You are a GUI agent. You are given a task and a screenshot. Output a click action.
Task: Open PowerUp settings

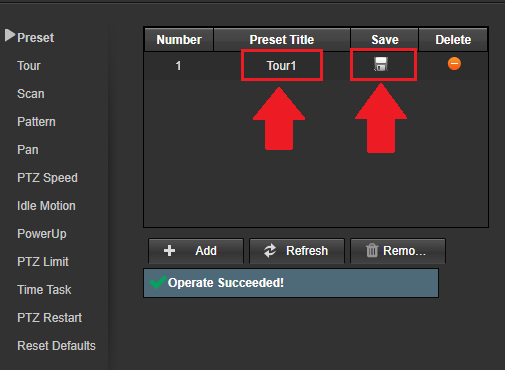[x=42, y=234]
